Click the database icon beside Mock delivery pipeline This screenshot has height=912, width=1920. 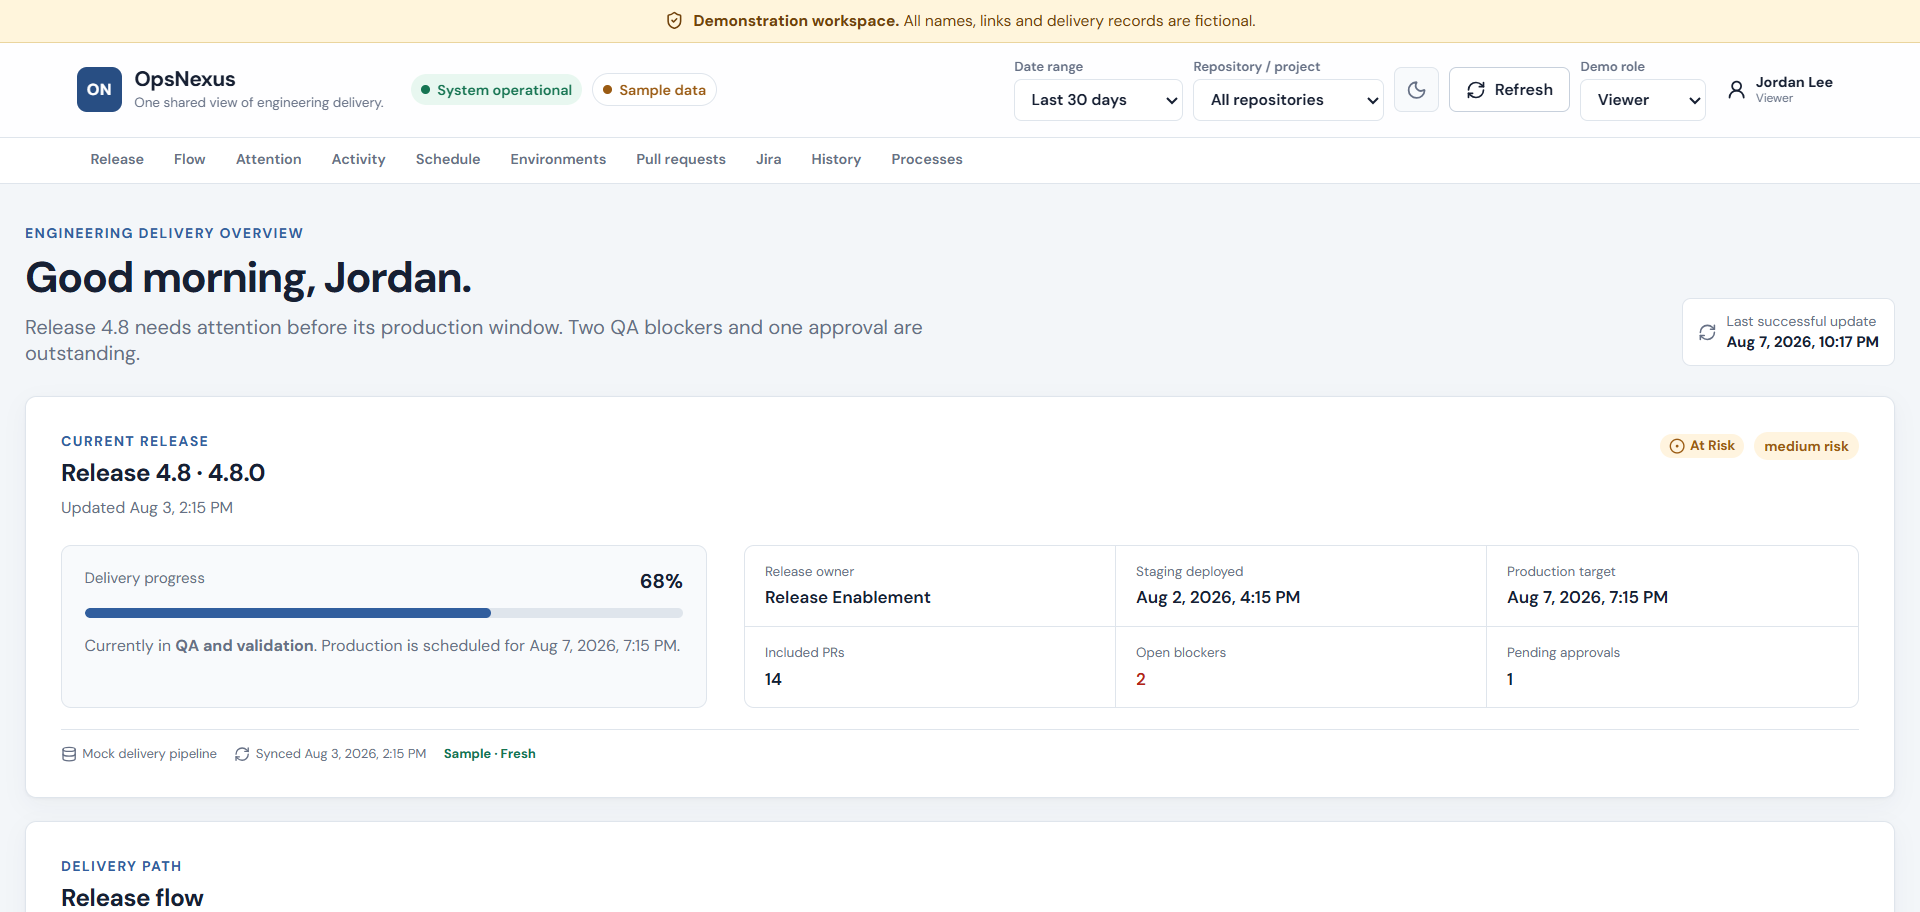[69, 754]
